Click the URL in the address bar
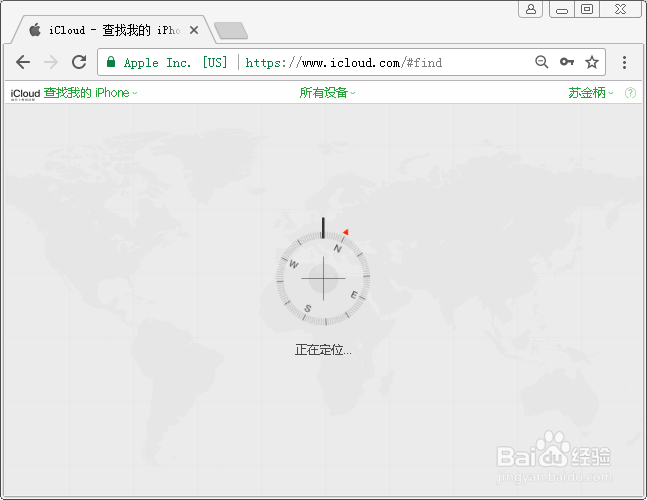Viewport: 647px width, 500px height. click(344, 63)
